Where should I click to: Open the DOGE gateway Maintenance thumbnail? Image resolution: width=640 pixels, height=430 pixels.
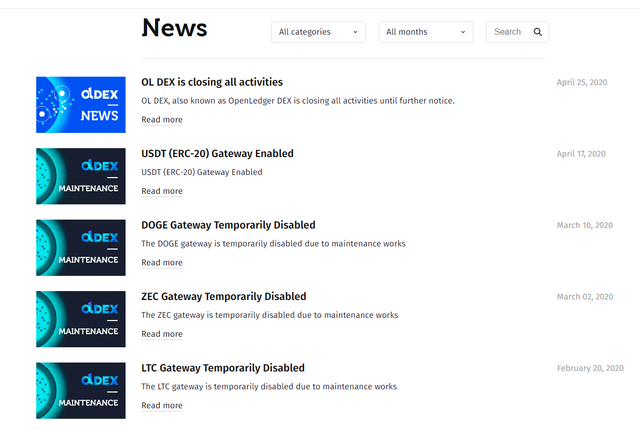point(81,248)
